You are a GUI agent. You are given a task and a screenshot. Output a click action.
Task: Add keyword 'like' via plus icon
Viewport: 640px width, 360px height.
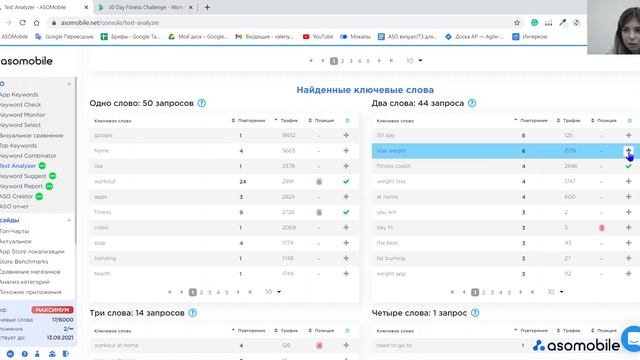point(346,166)
